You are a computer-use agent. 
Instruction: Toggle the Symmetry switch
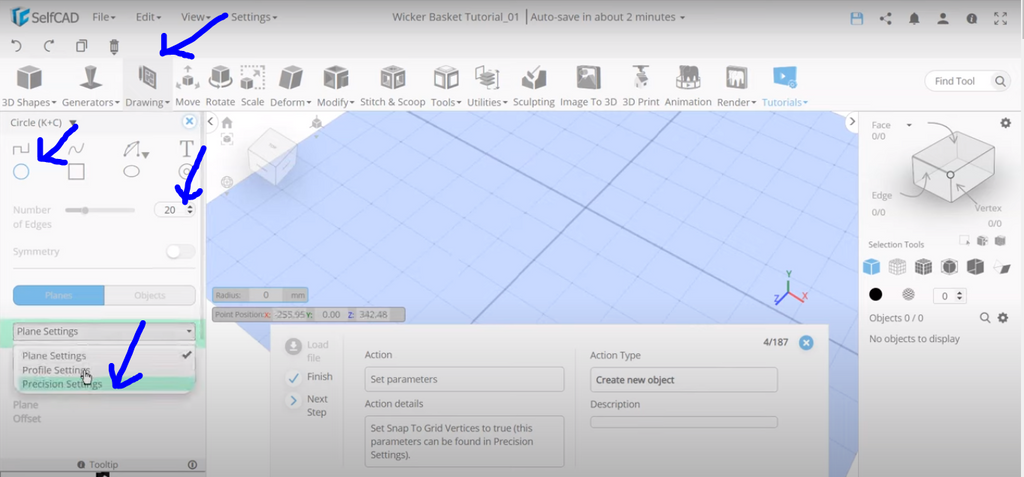[x=180, y=252]
